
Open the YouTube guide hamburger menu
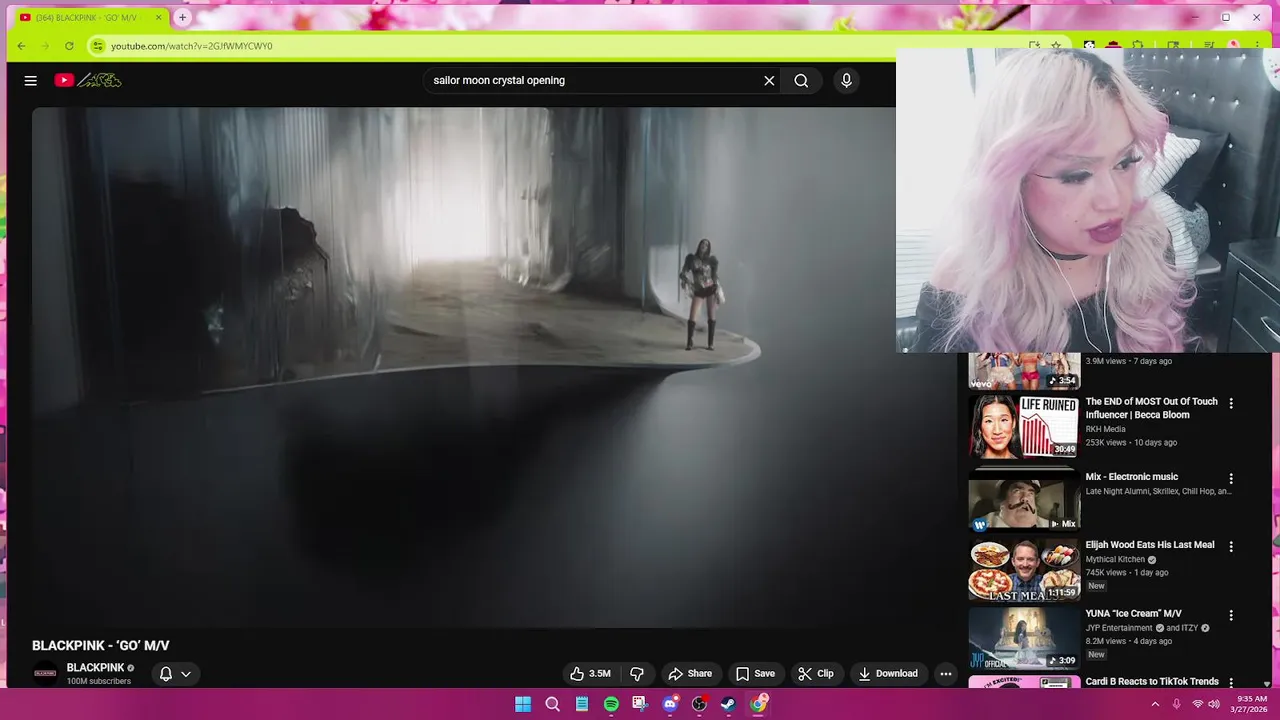point(30,80)
